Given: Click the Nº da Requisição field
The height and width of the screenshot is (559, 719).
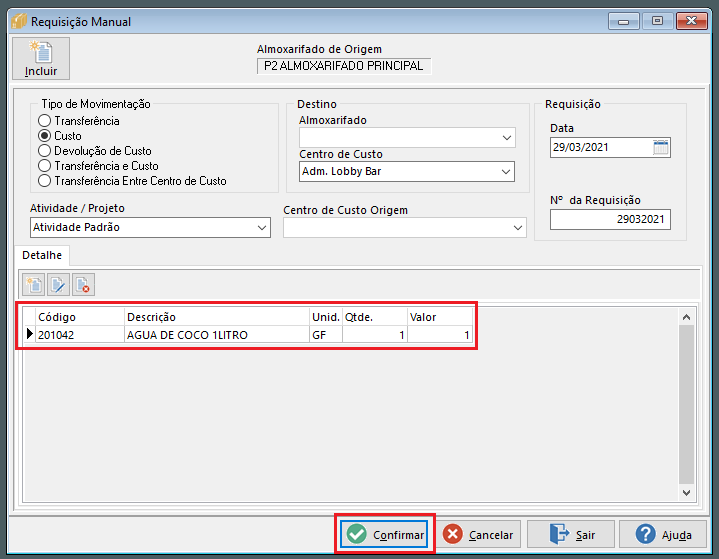Looking at the screenshot, I should pyautogui.click(x=610, y=219).
